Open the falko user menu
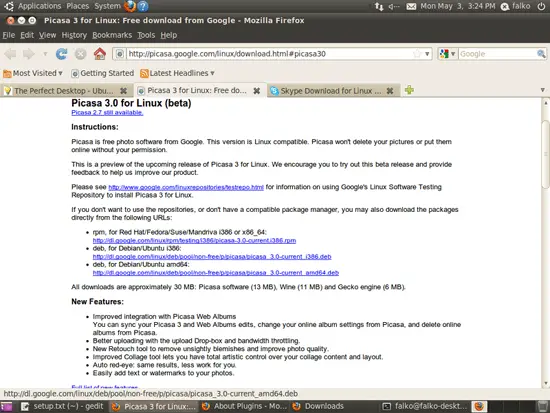The width and height of the screenshot is (550, 413). point(515,6)
